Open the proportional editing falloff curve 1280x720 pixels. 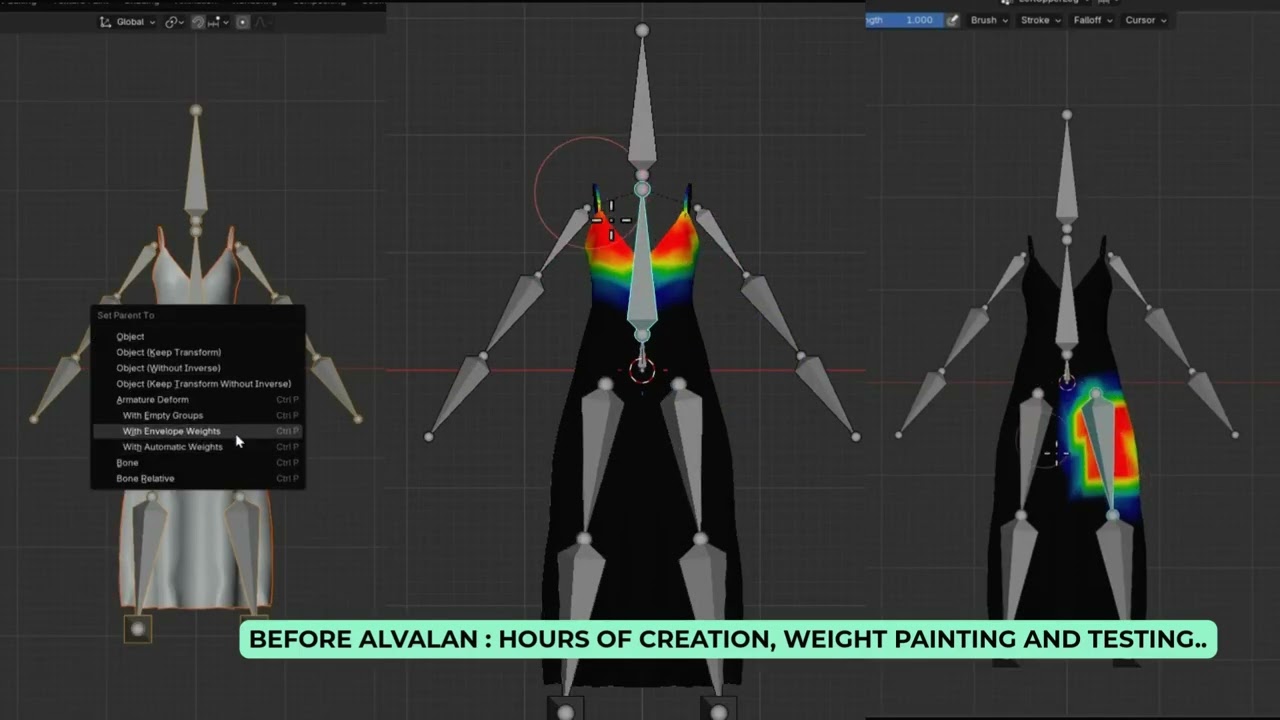[262, 22]
